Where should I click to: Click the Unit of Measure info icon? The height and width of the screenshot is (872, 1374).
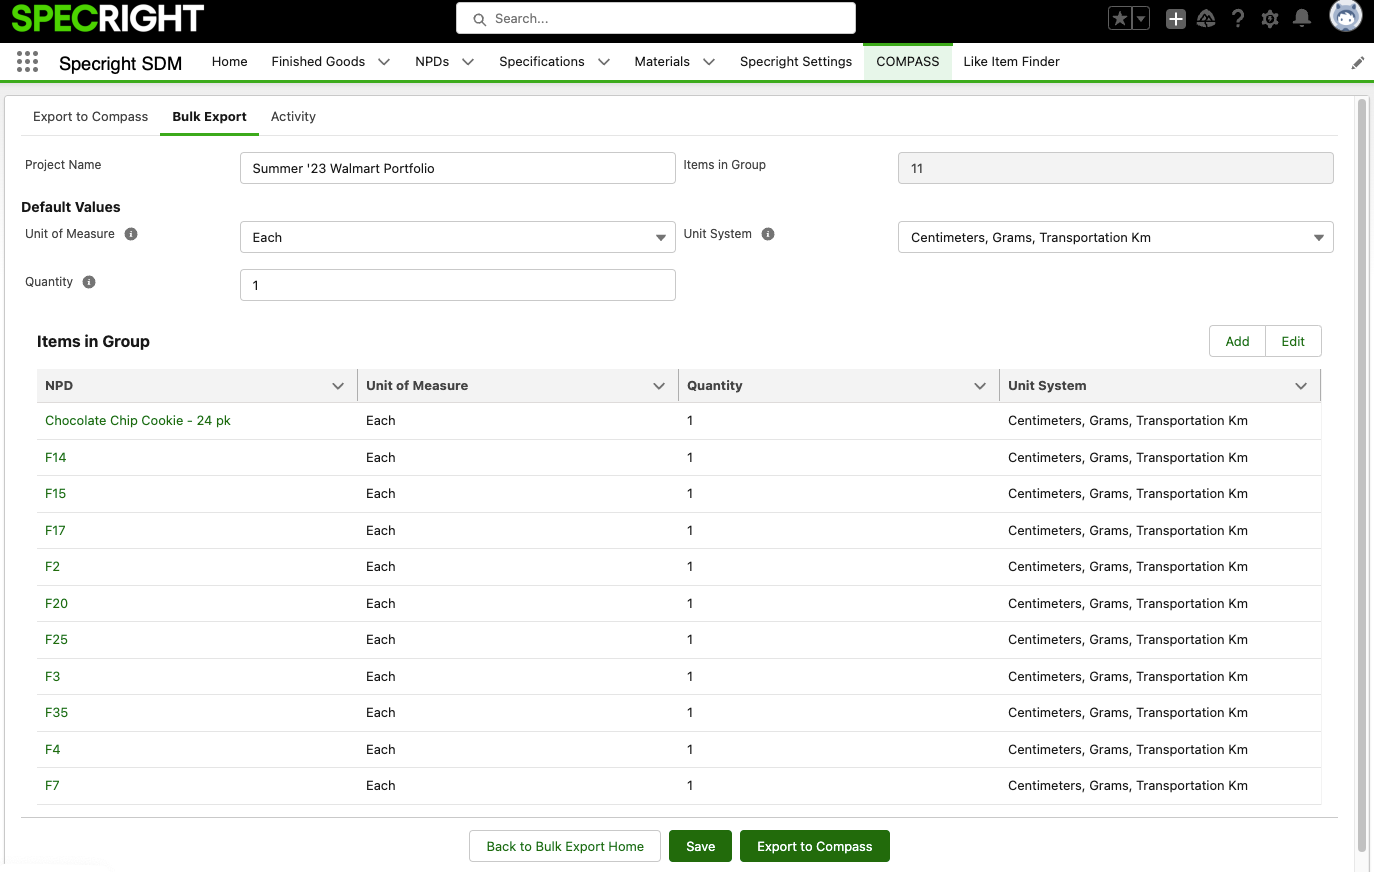[131, 234]
